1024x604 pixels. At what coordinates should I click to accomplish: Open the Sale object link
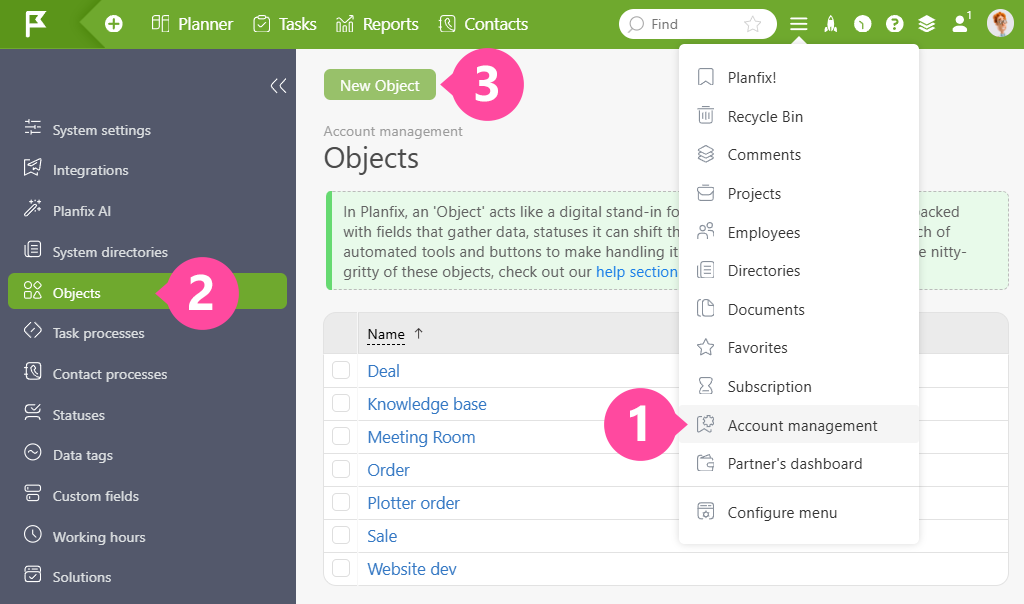tap(382, 536)
